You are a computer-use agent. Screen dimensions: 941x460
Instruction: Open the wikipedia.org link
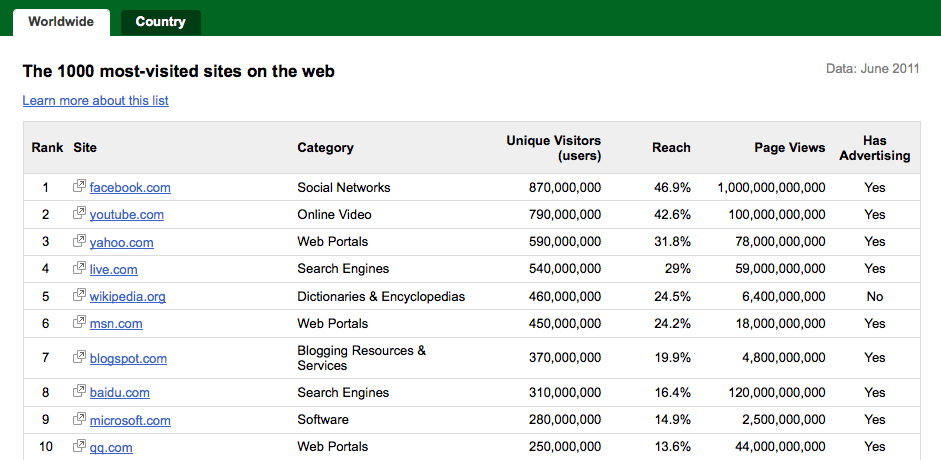(x=128, y=297)
